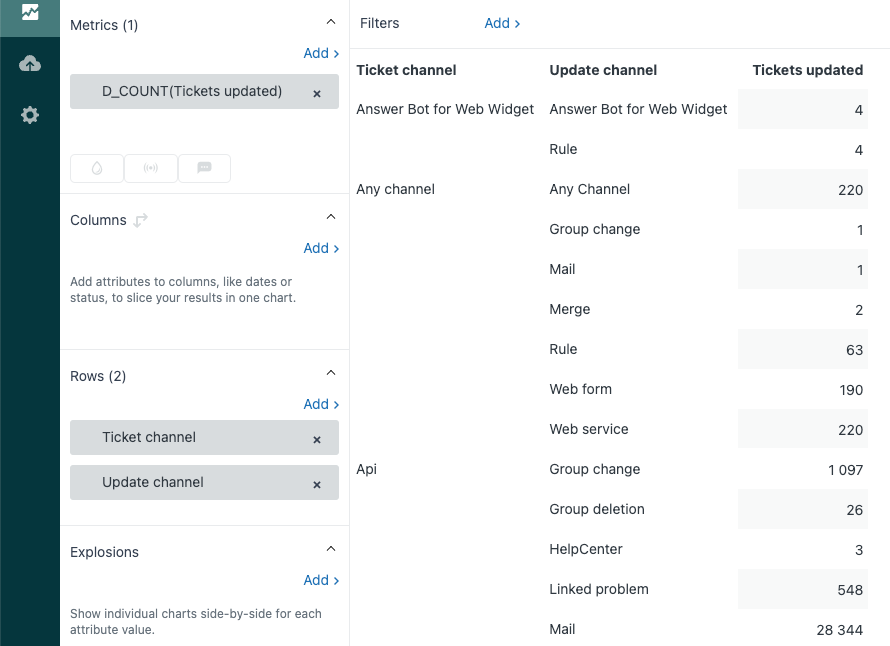Add a new metric
This screenshot has width=890, height=646.
[321, 53]
